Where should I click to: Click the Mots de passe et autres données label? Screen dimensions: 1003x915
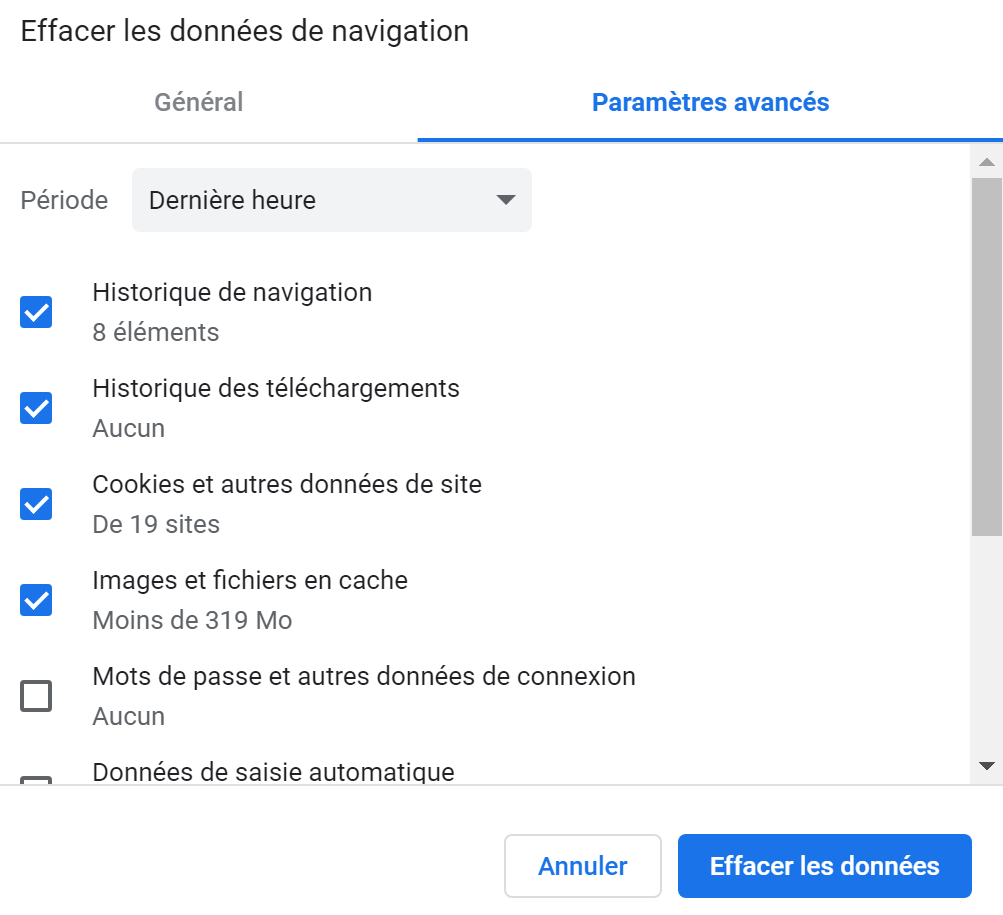(364, 676)
